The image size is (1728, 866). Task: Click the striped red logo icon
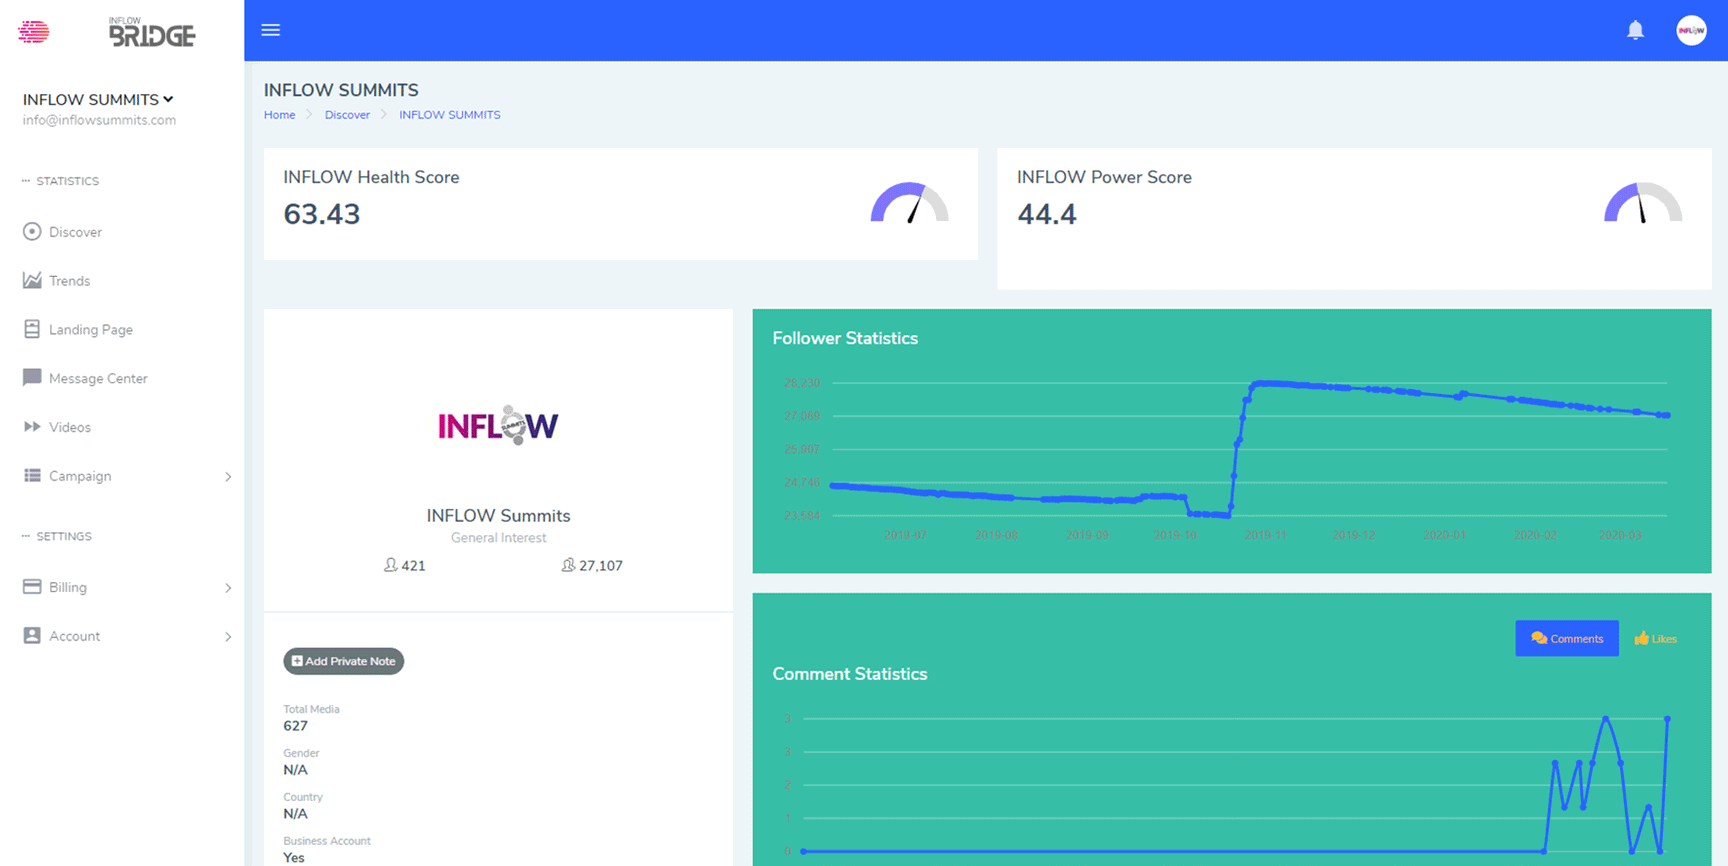33,32
